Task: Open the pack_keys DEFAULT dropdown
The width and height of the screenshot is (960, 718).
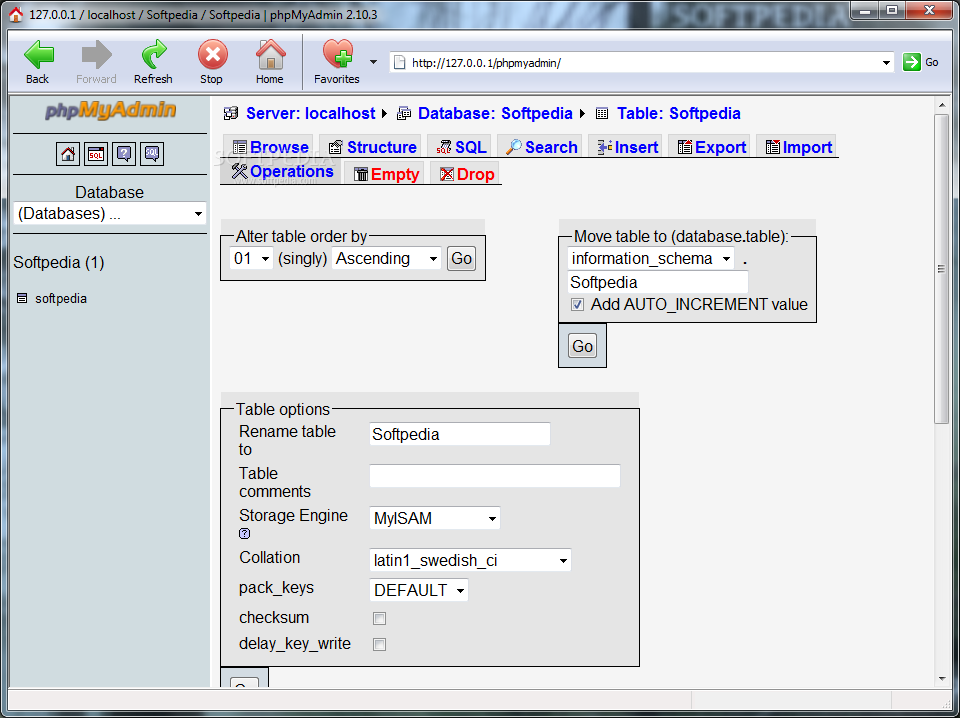Action: pyautogui.click(x=419, y=590)
